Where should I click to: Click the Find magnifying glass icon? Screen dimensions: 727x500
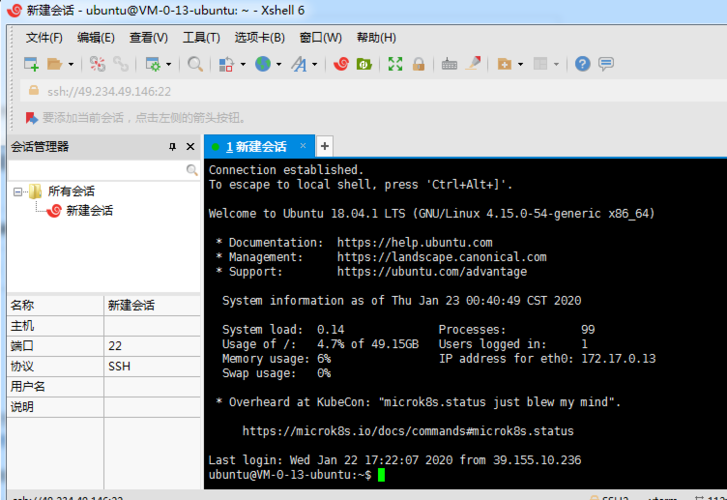[195, 64]
